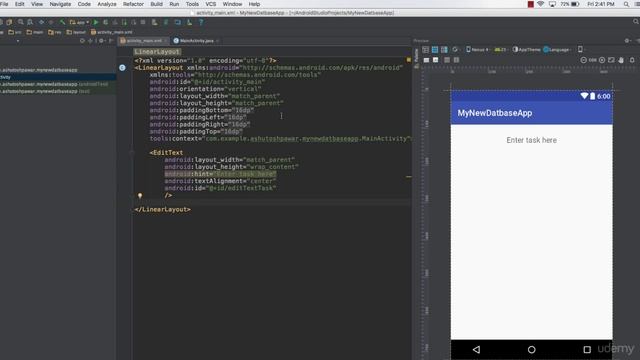Image resolution: width=640 pixels, height=360 pixels.
Task: Click the android:hint attribute line
Action: tap(220, 174)
